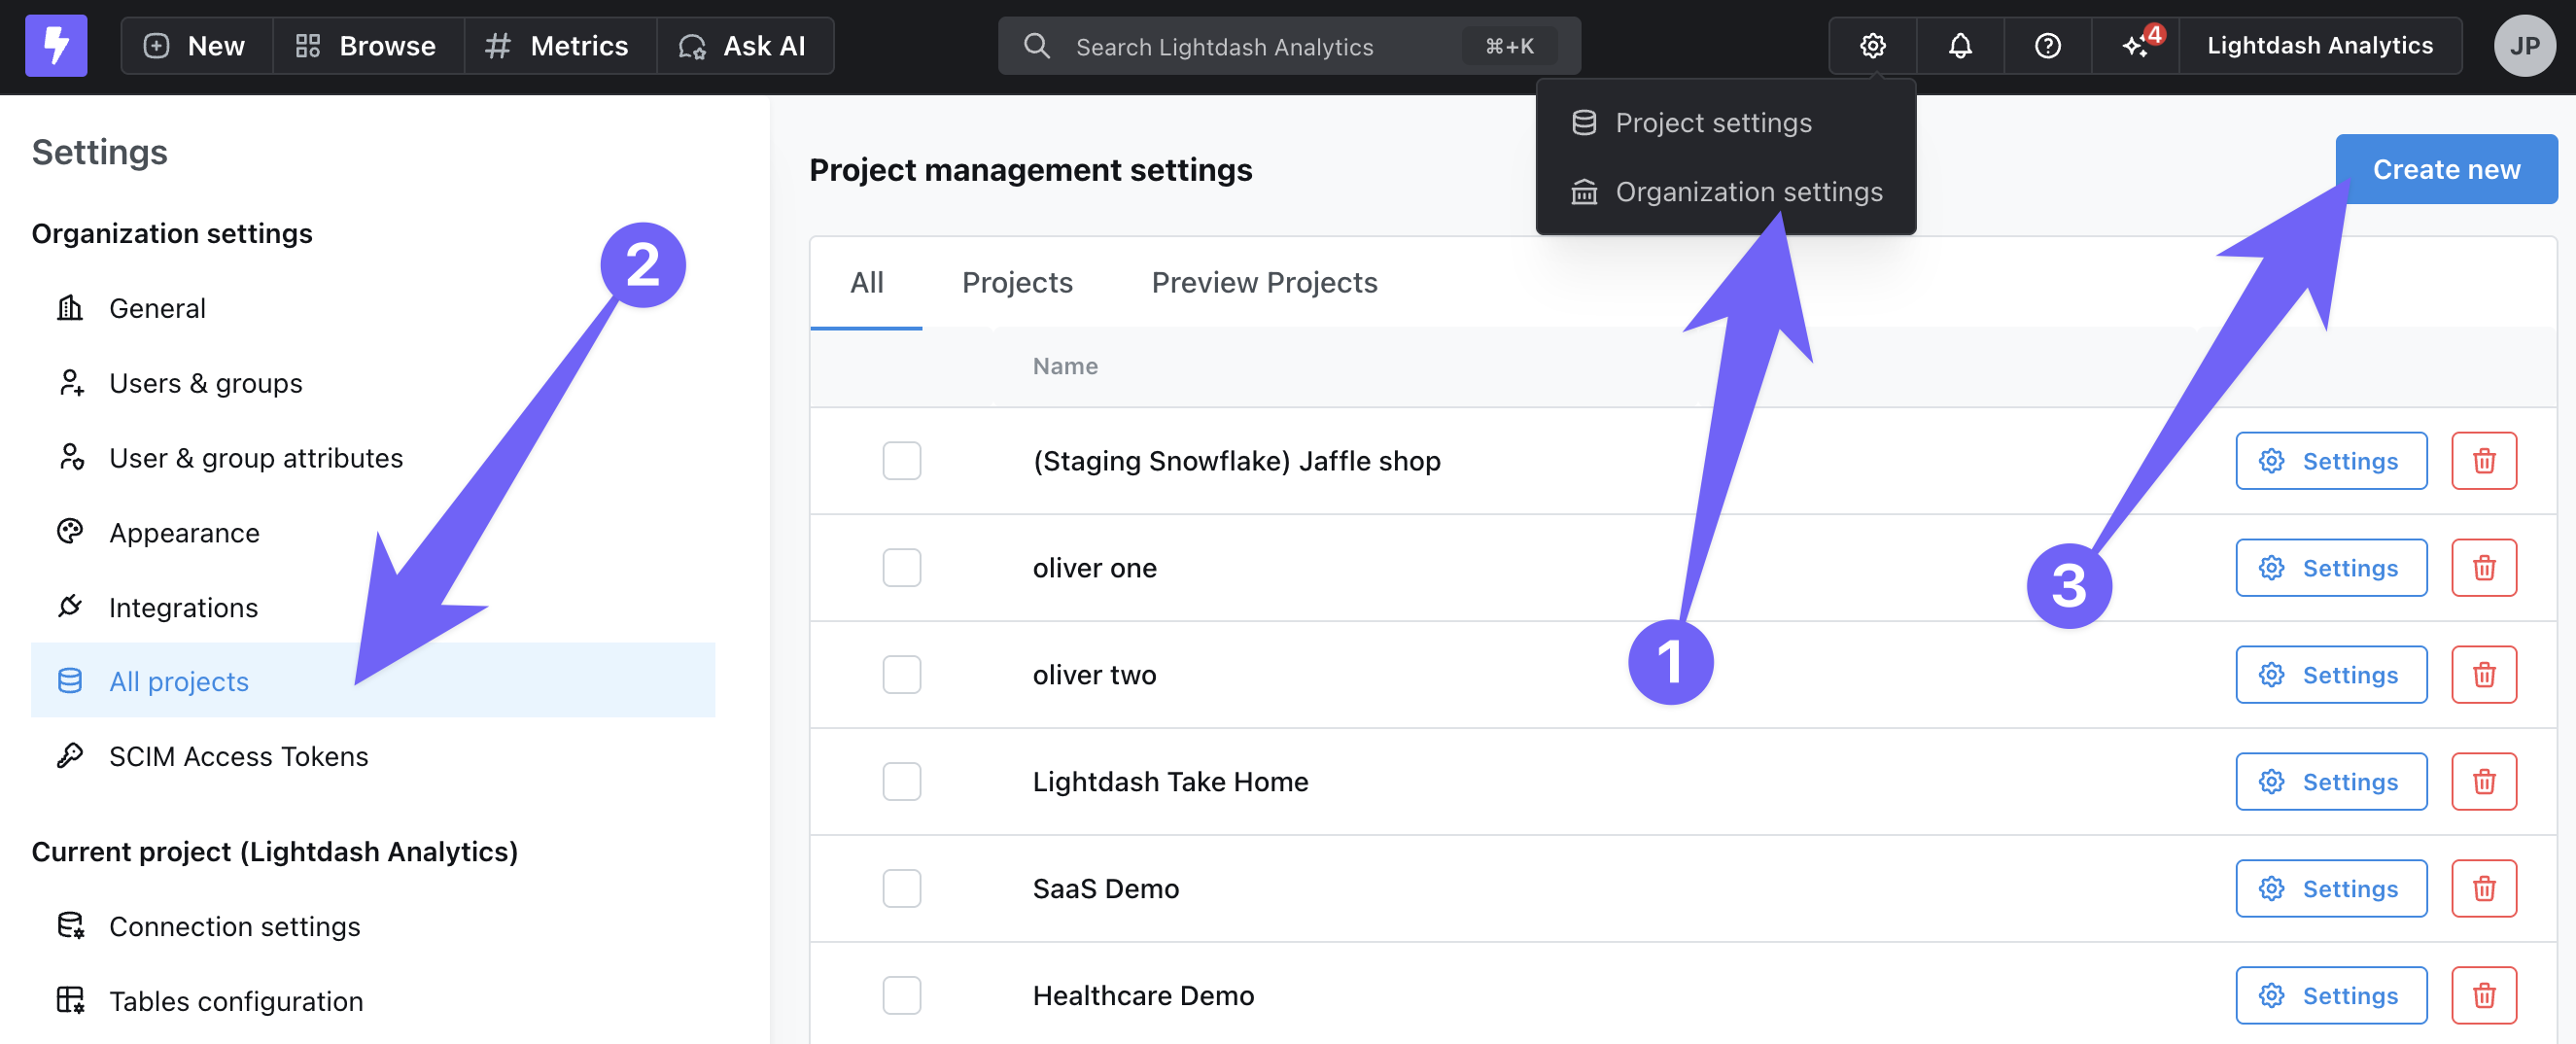This screenshot has height=1044, width=2576.
Task: Delete the oliver one project
Action: point(2483,568)
